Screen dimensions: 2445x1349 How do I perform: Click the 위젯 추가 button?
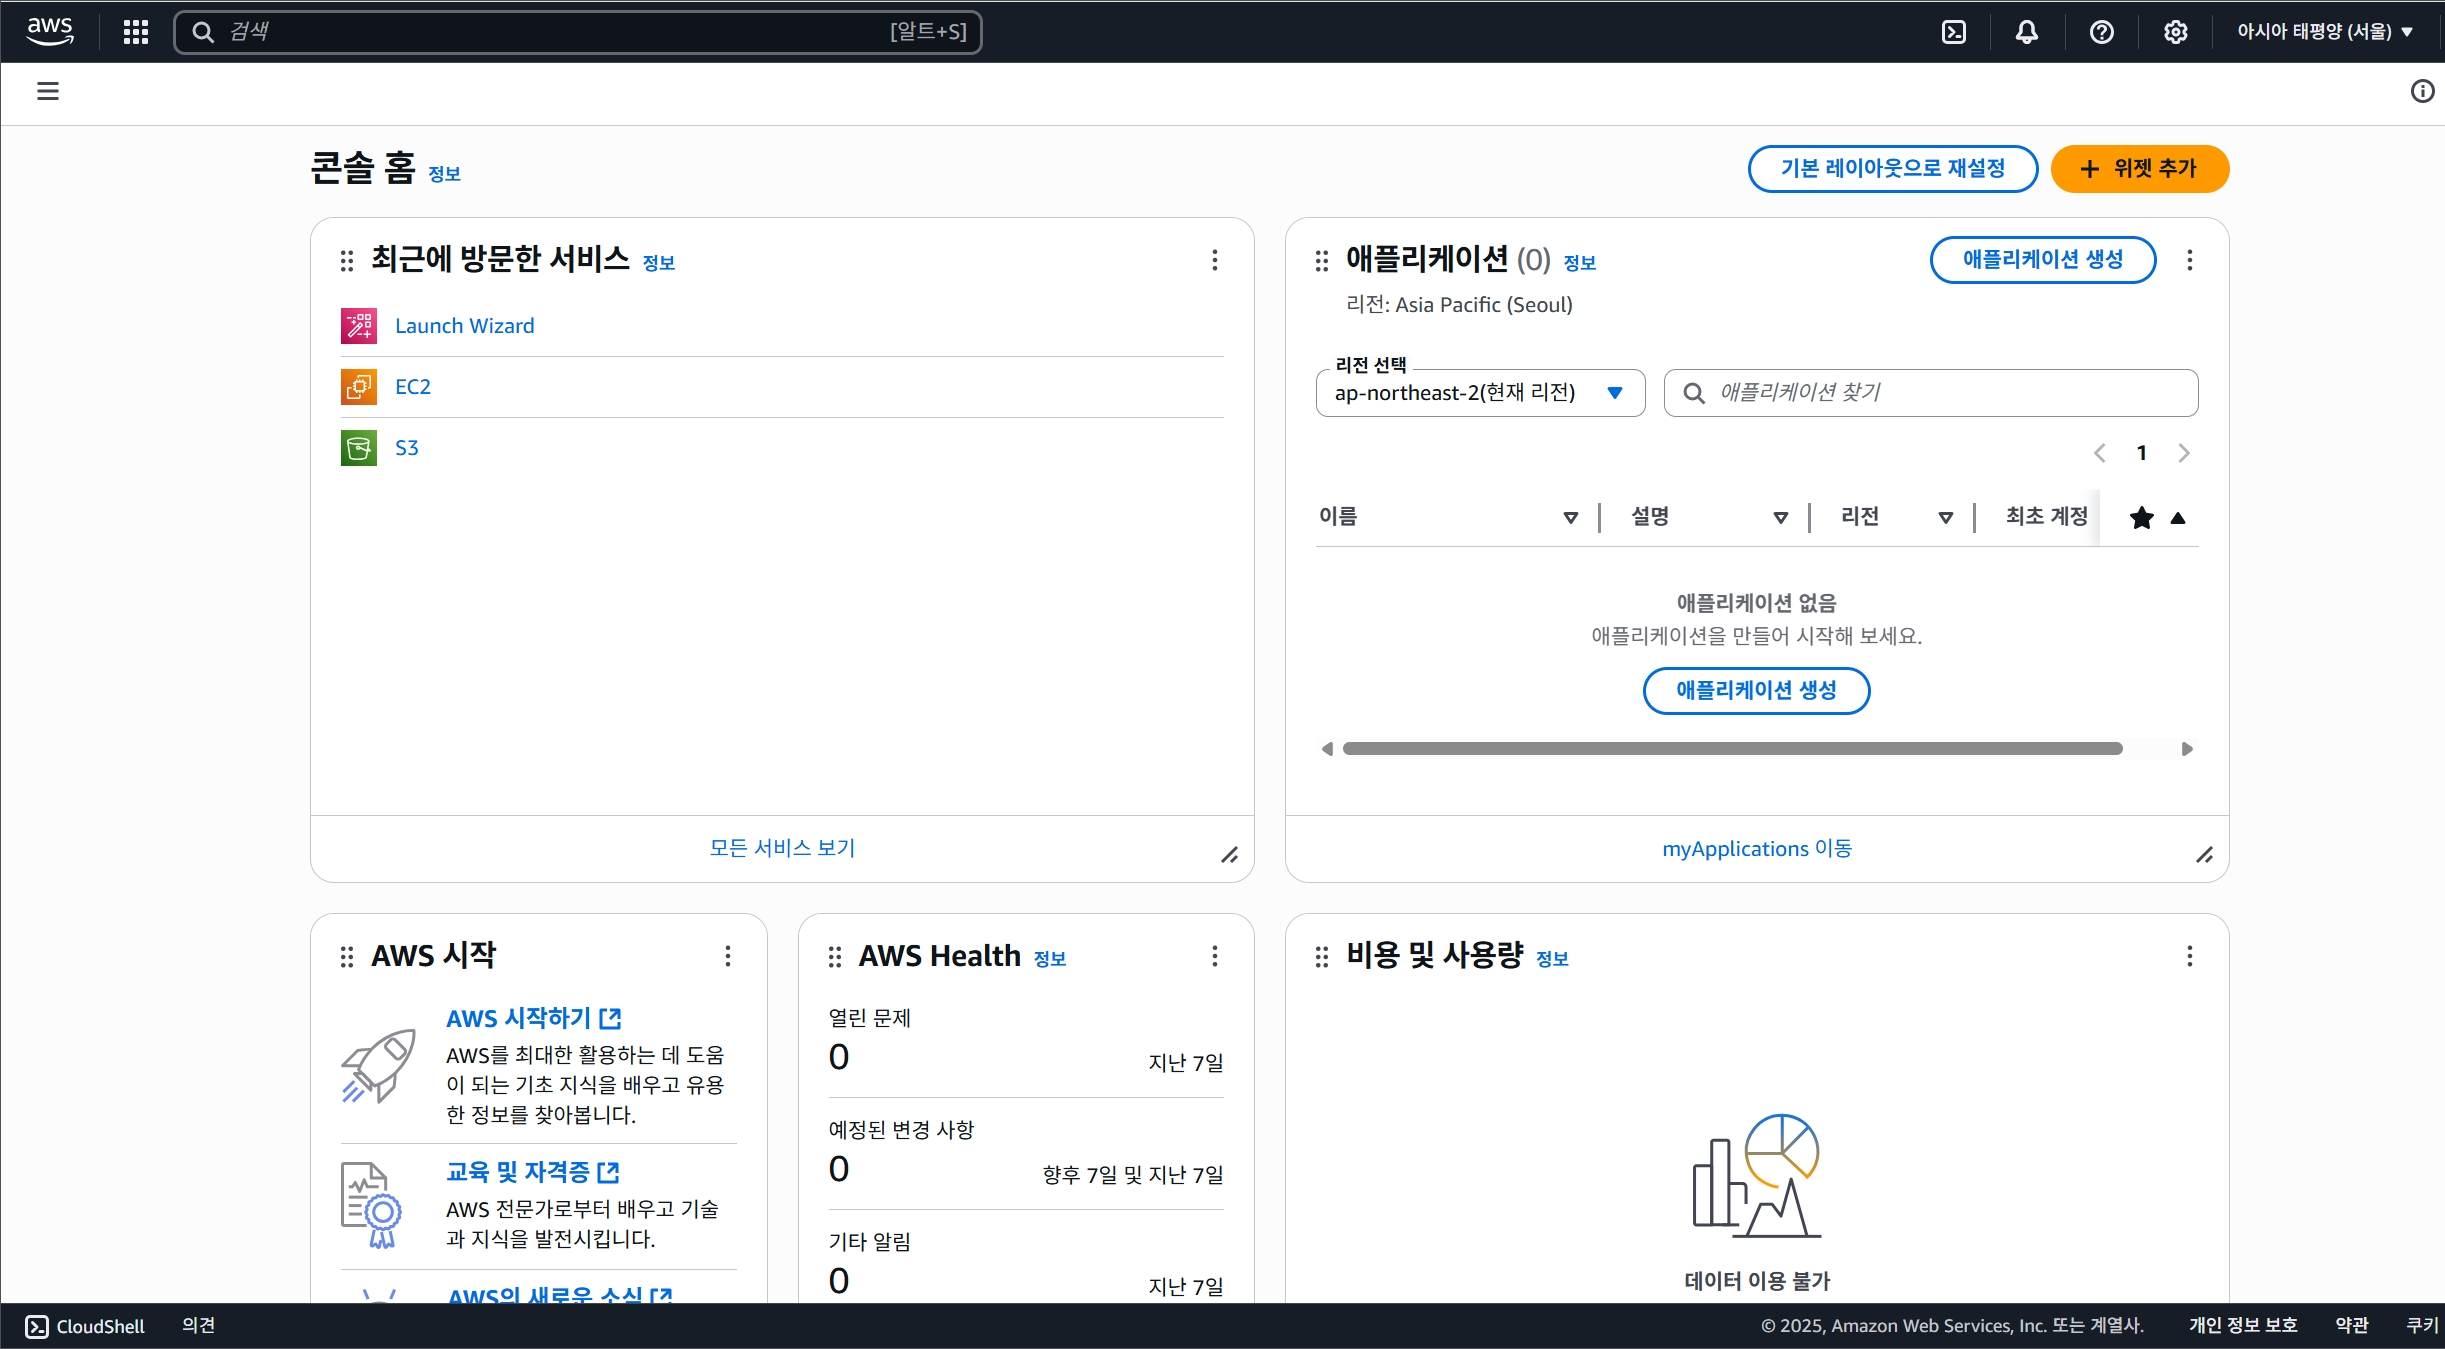point(2139,169)
